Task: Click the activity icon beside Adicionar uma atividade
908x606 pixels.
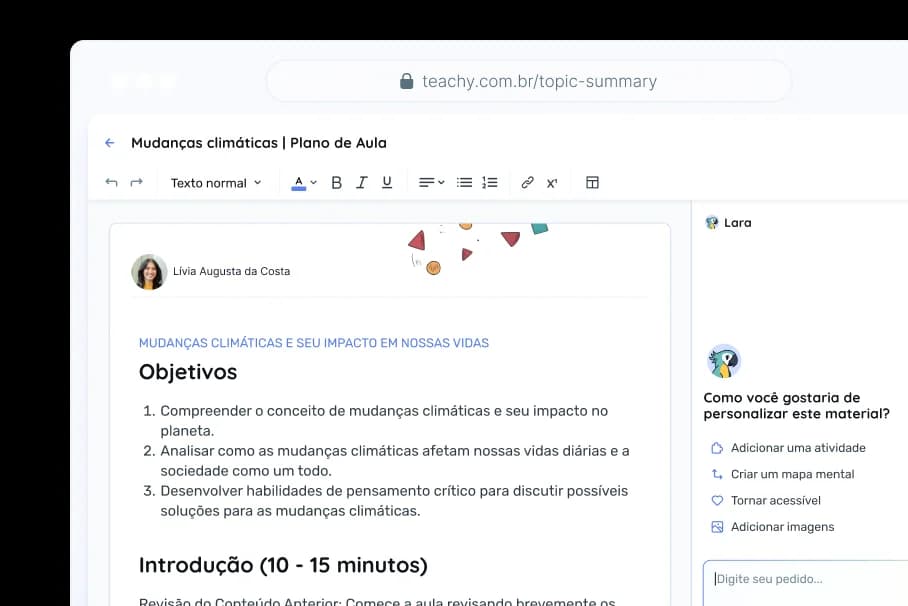Action: (717, 448)
